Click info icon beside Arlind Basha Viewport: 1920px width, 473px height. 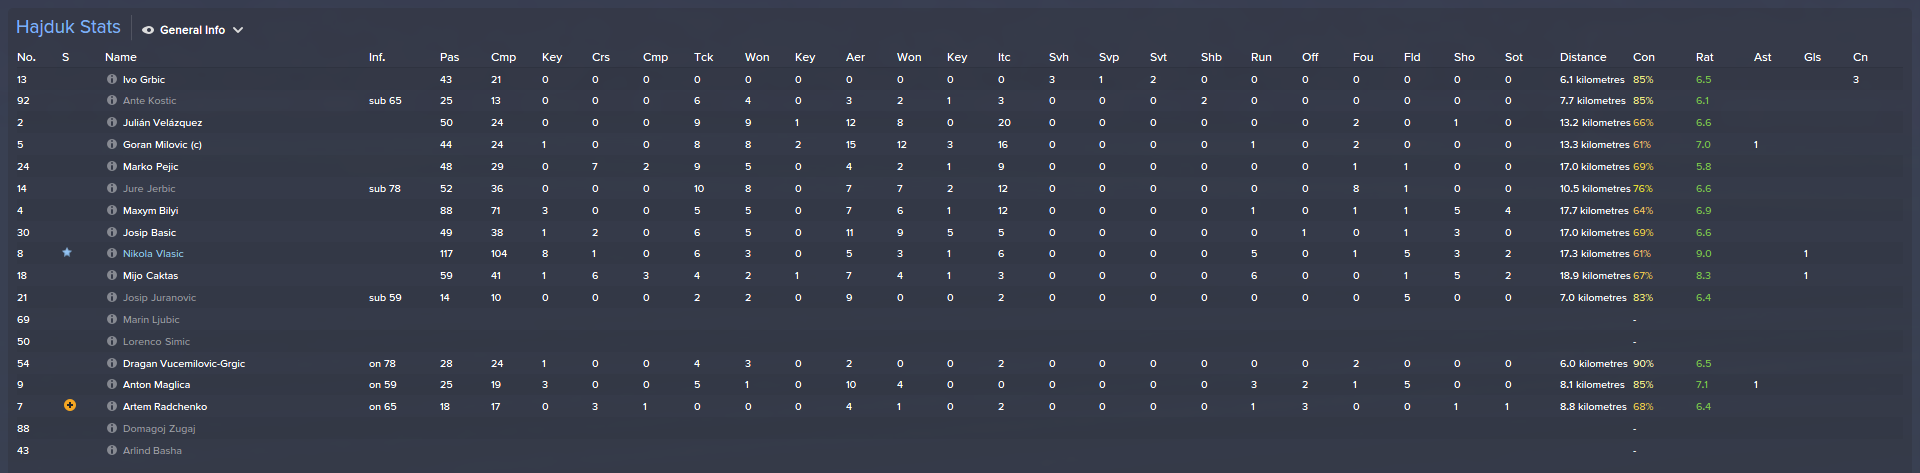tap(112, 451)
